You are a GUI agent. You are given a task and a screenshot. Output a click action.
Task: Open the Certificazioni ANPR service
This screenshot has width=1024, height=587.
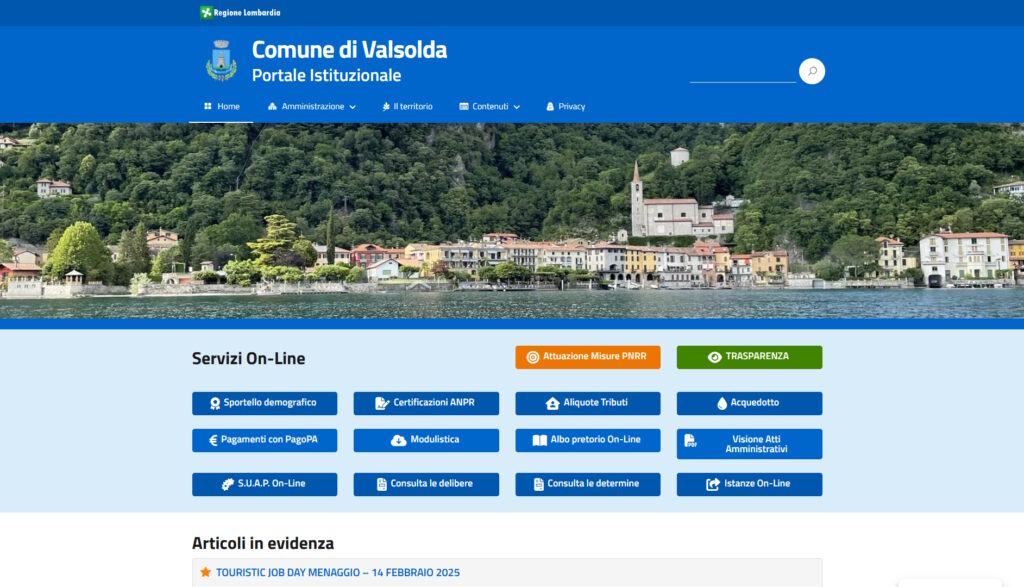[426, 404]
